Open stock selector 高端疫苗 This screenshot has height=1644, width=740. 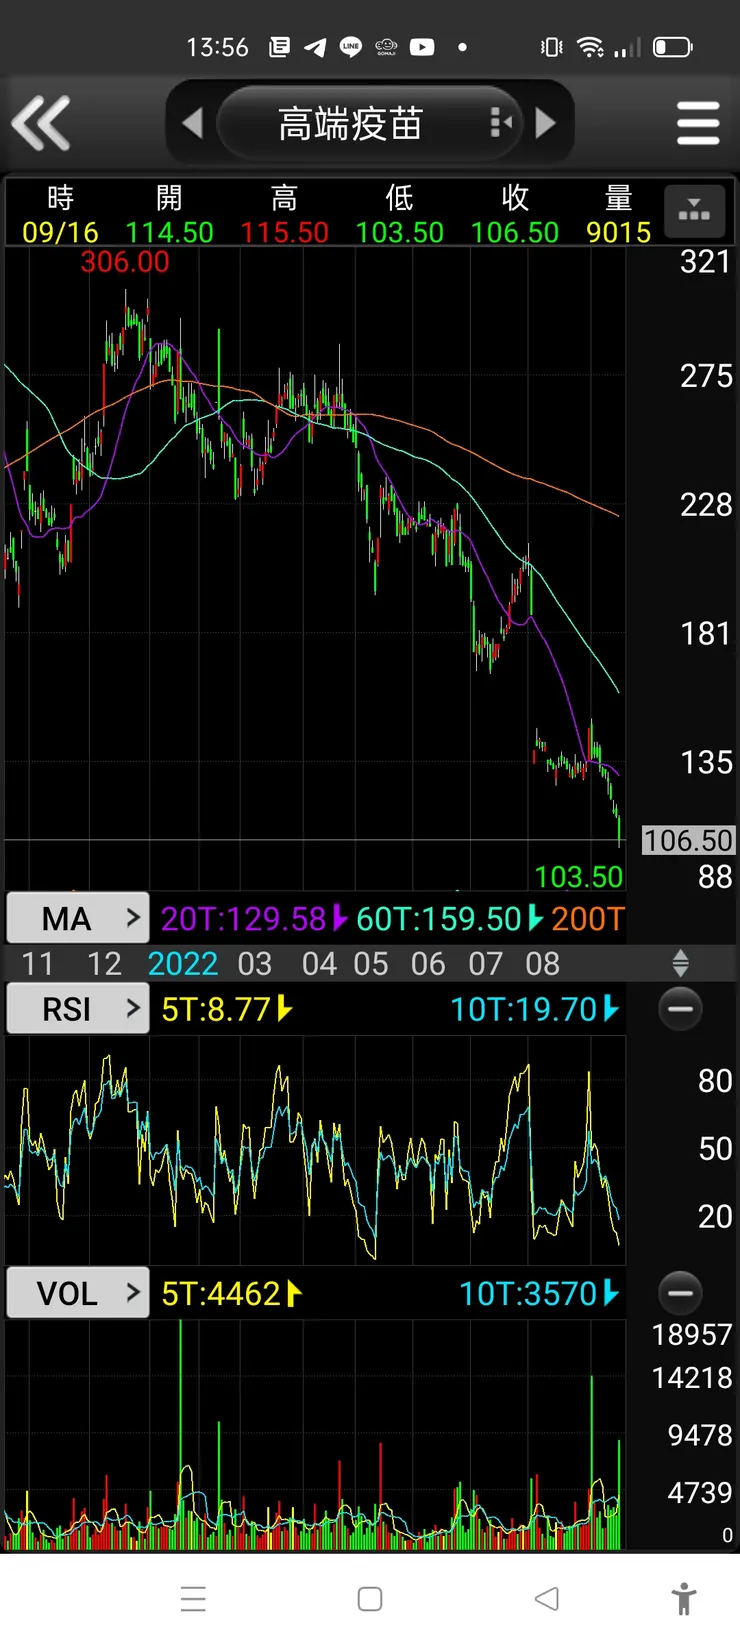pos(351,123)
